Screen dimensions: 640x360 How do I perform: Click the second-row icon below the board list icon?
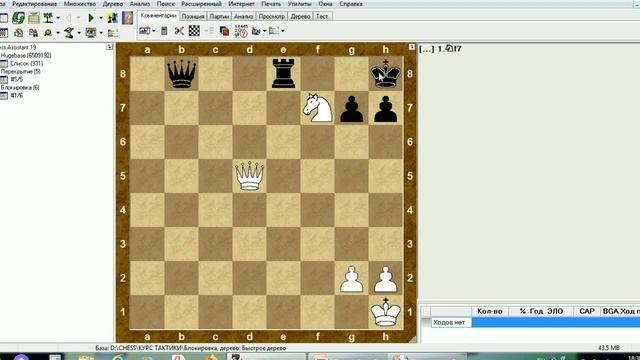(x=33, y=33)
